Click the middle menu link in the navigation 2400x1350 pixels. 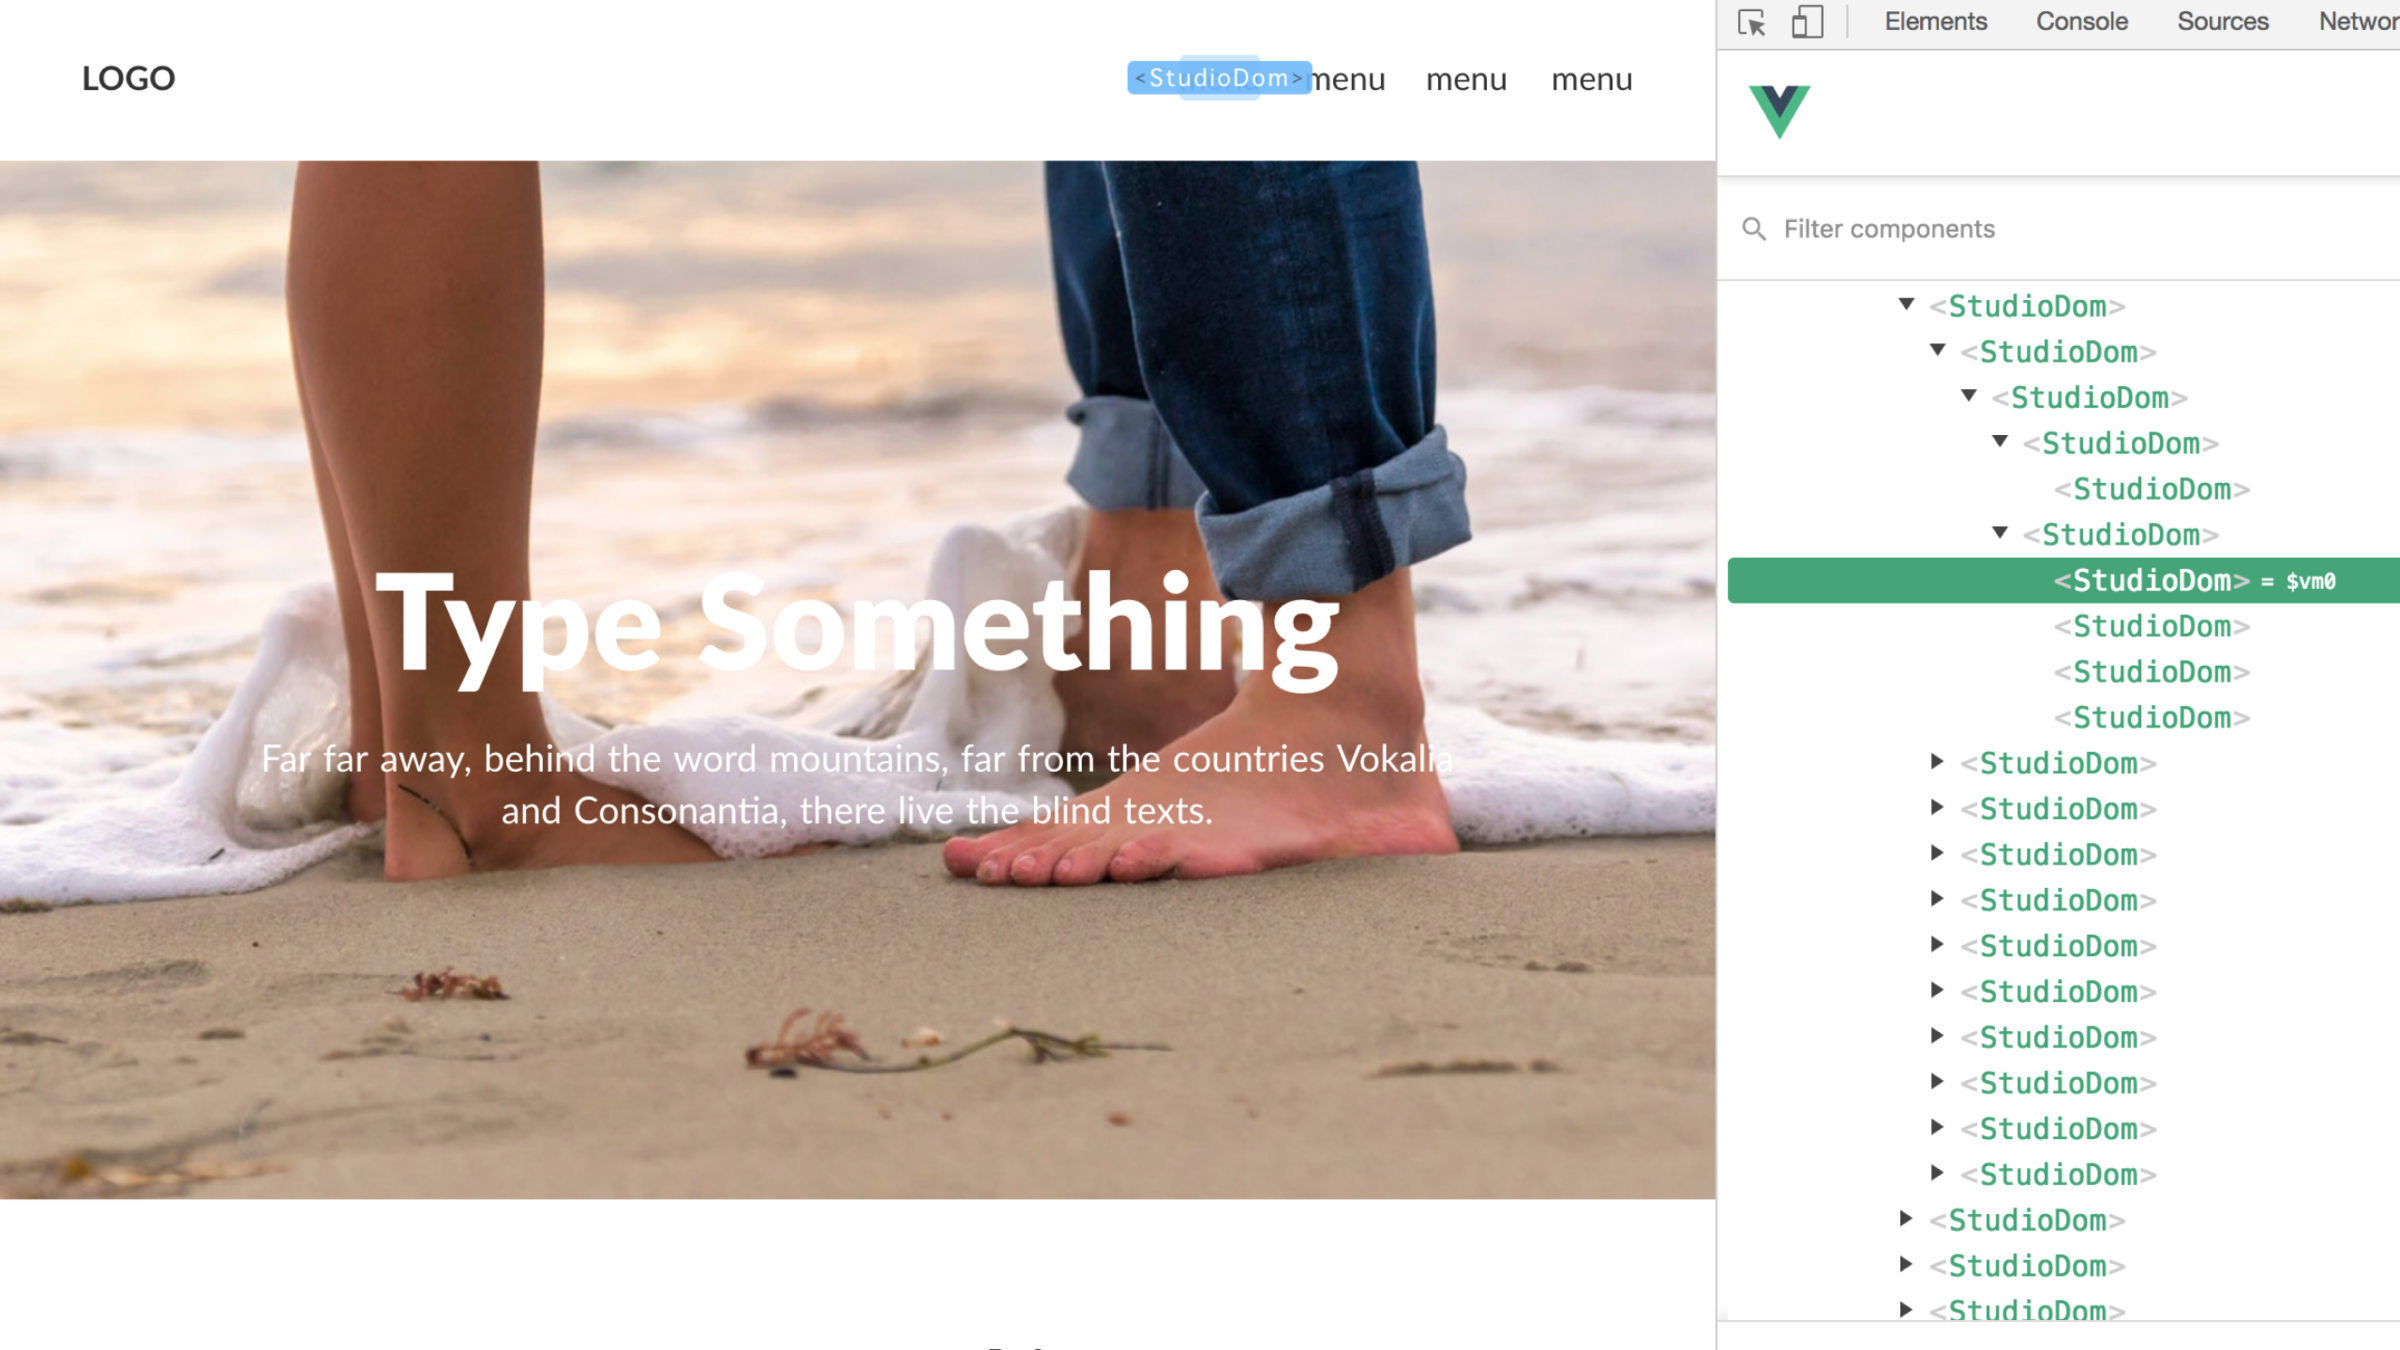pyautogui.click(x=1466, y=79)
